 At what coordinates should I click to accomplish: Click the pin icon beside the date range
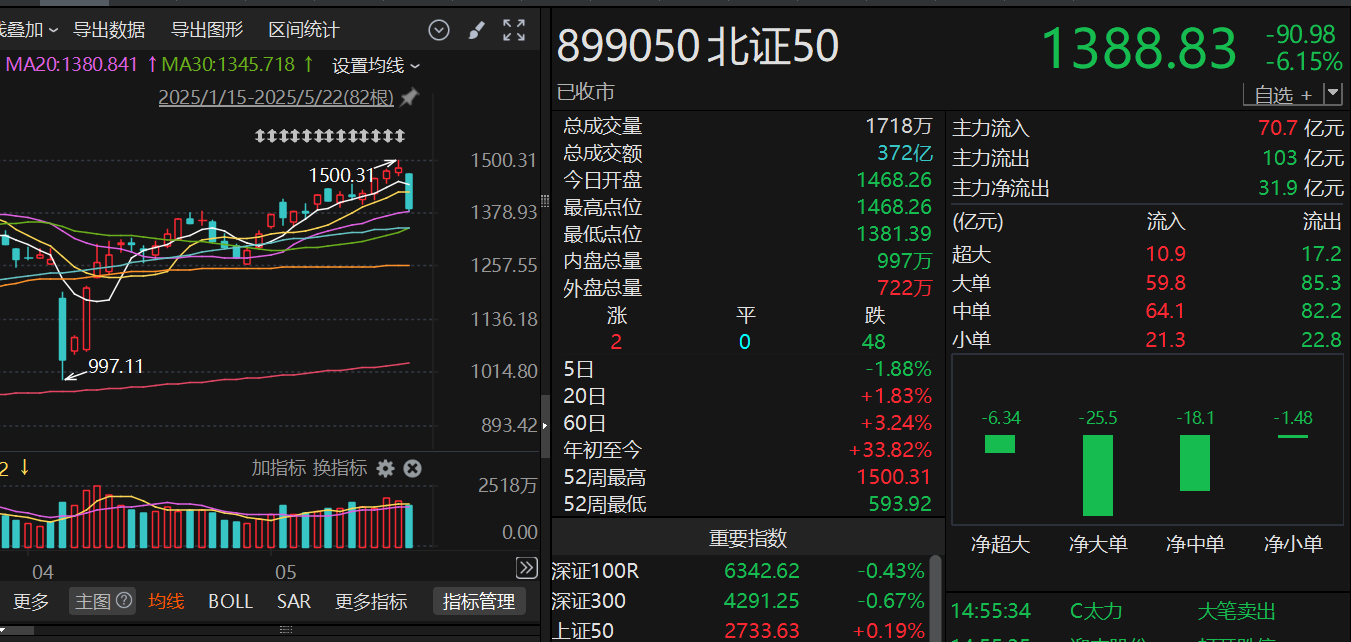pos(408,98)
